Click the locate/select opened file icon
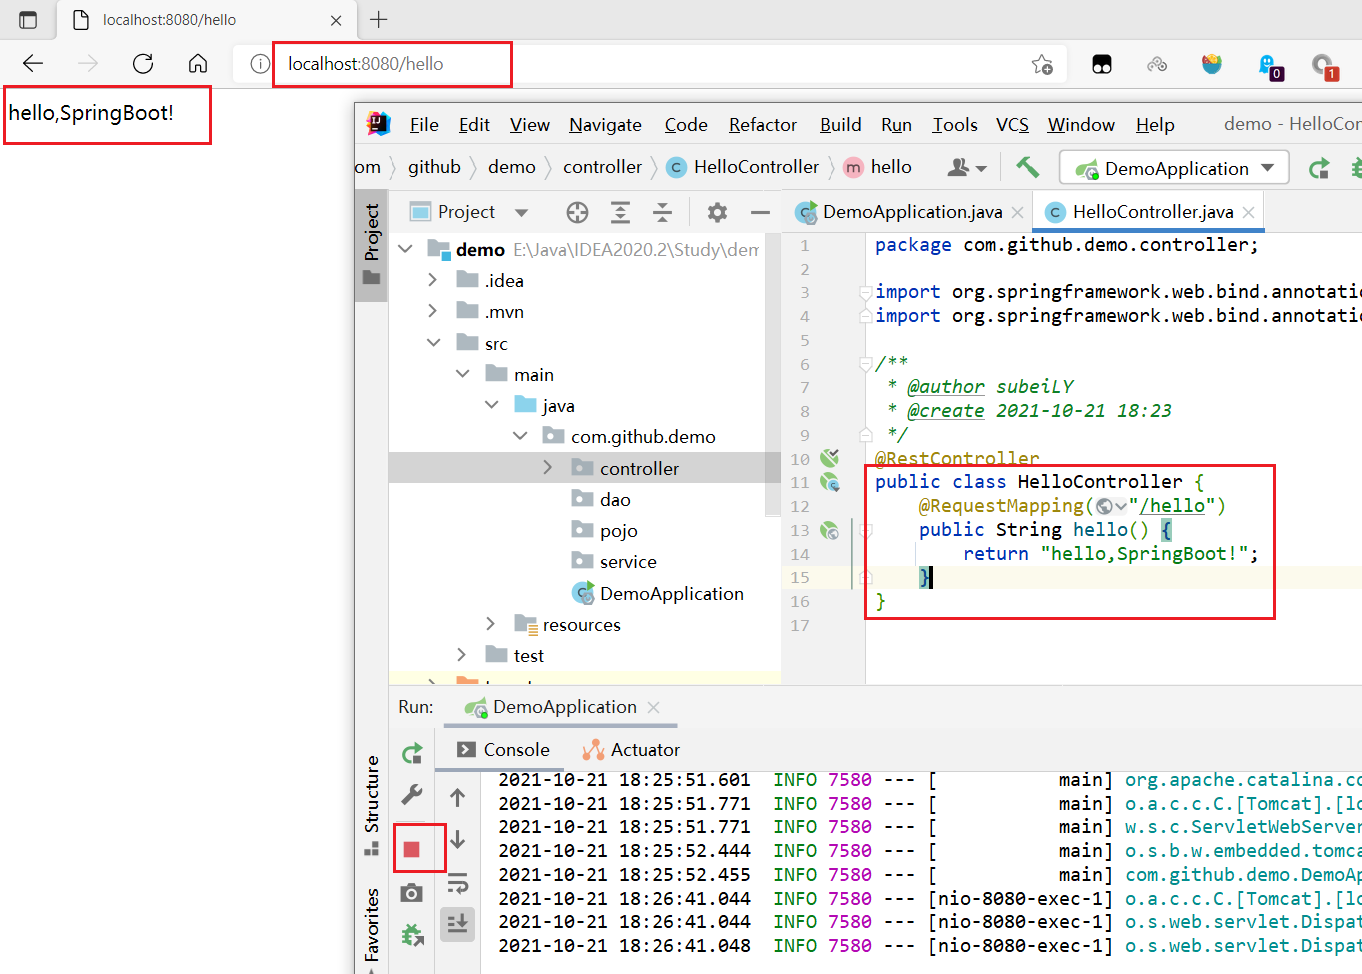This screenshot has width=1362, height=974. click(x=577, y=212)
